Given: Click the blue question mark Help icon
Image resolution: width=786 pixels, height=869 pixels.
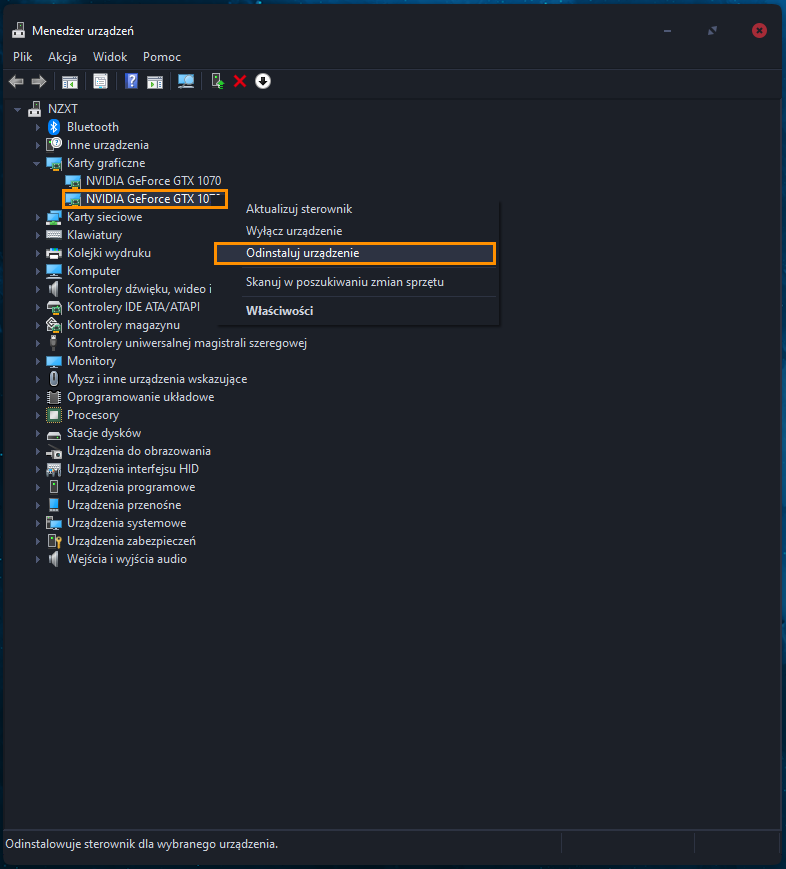Looking at the screenshot, I should coord(131,81).
